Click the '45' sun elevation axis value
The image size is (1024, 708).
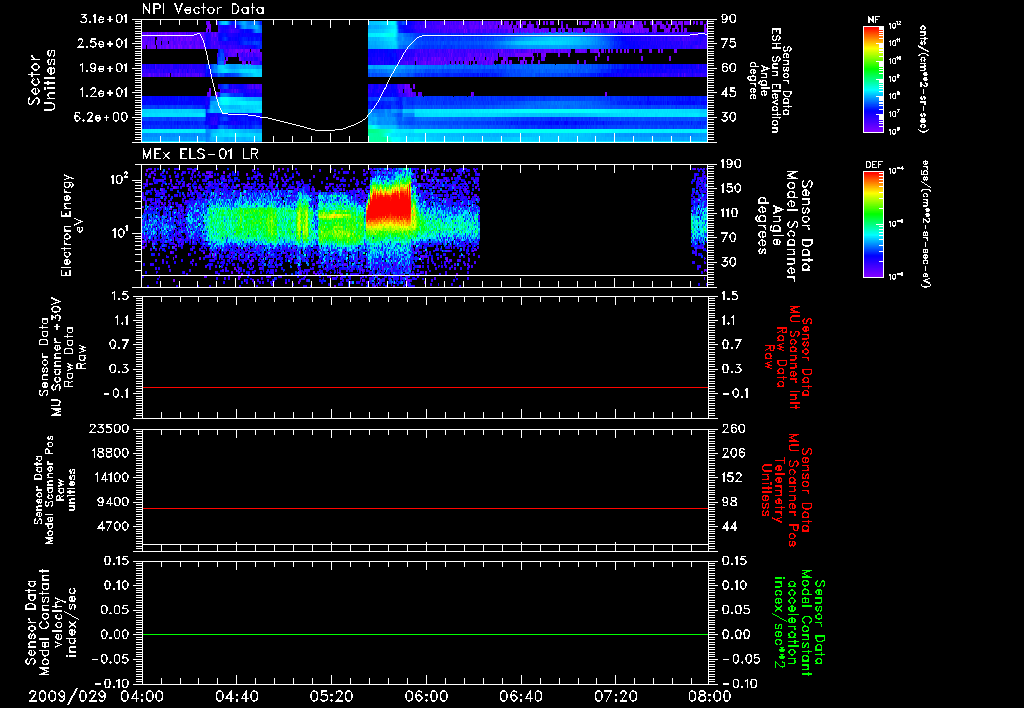(x=729, y=93)
